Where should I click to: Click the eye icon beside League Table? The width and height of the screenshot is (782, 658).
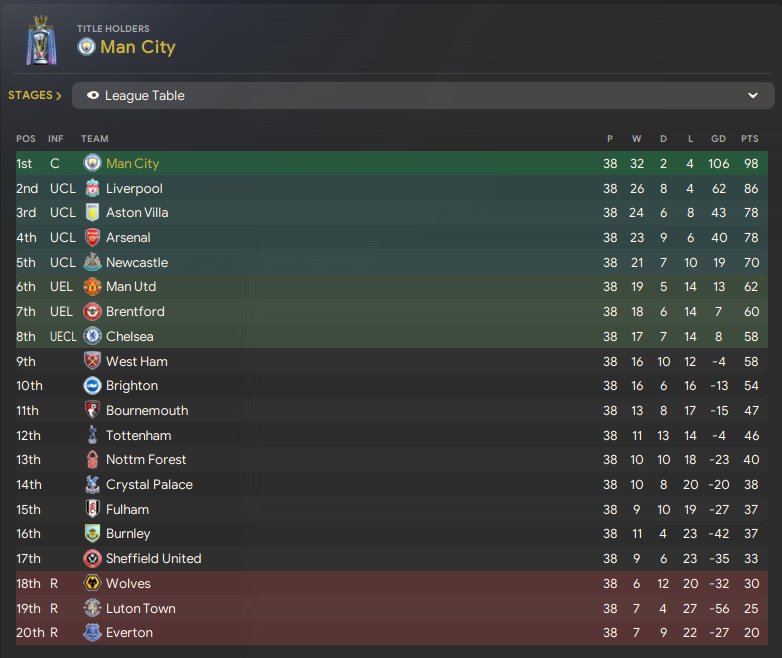93,96
